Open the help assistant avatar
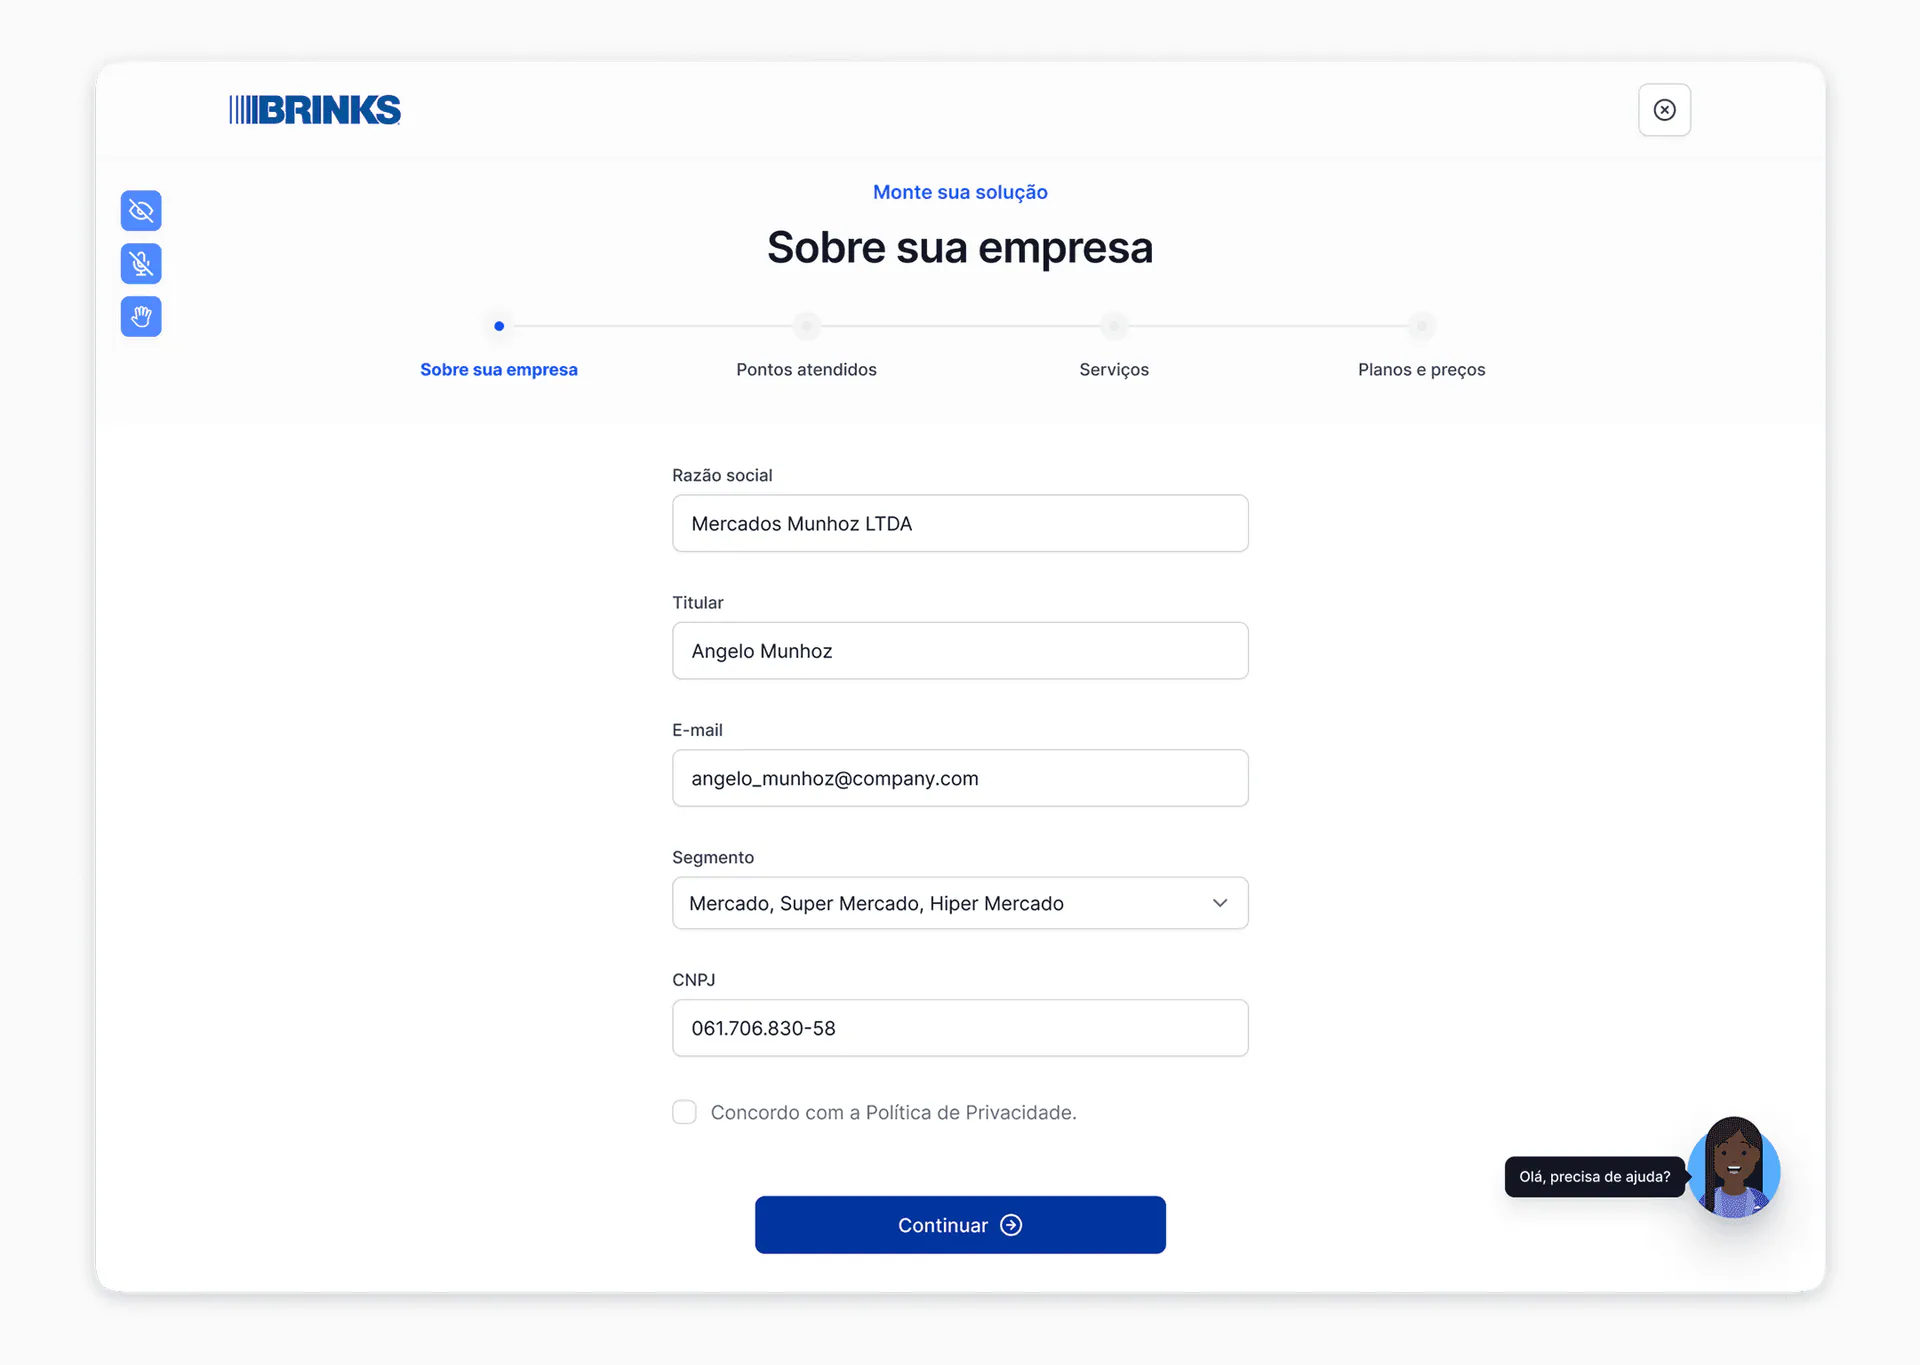Viewport: 1920px width, 1365px height. point(1734,1169)
